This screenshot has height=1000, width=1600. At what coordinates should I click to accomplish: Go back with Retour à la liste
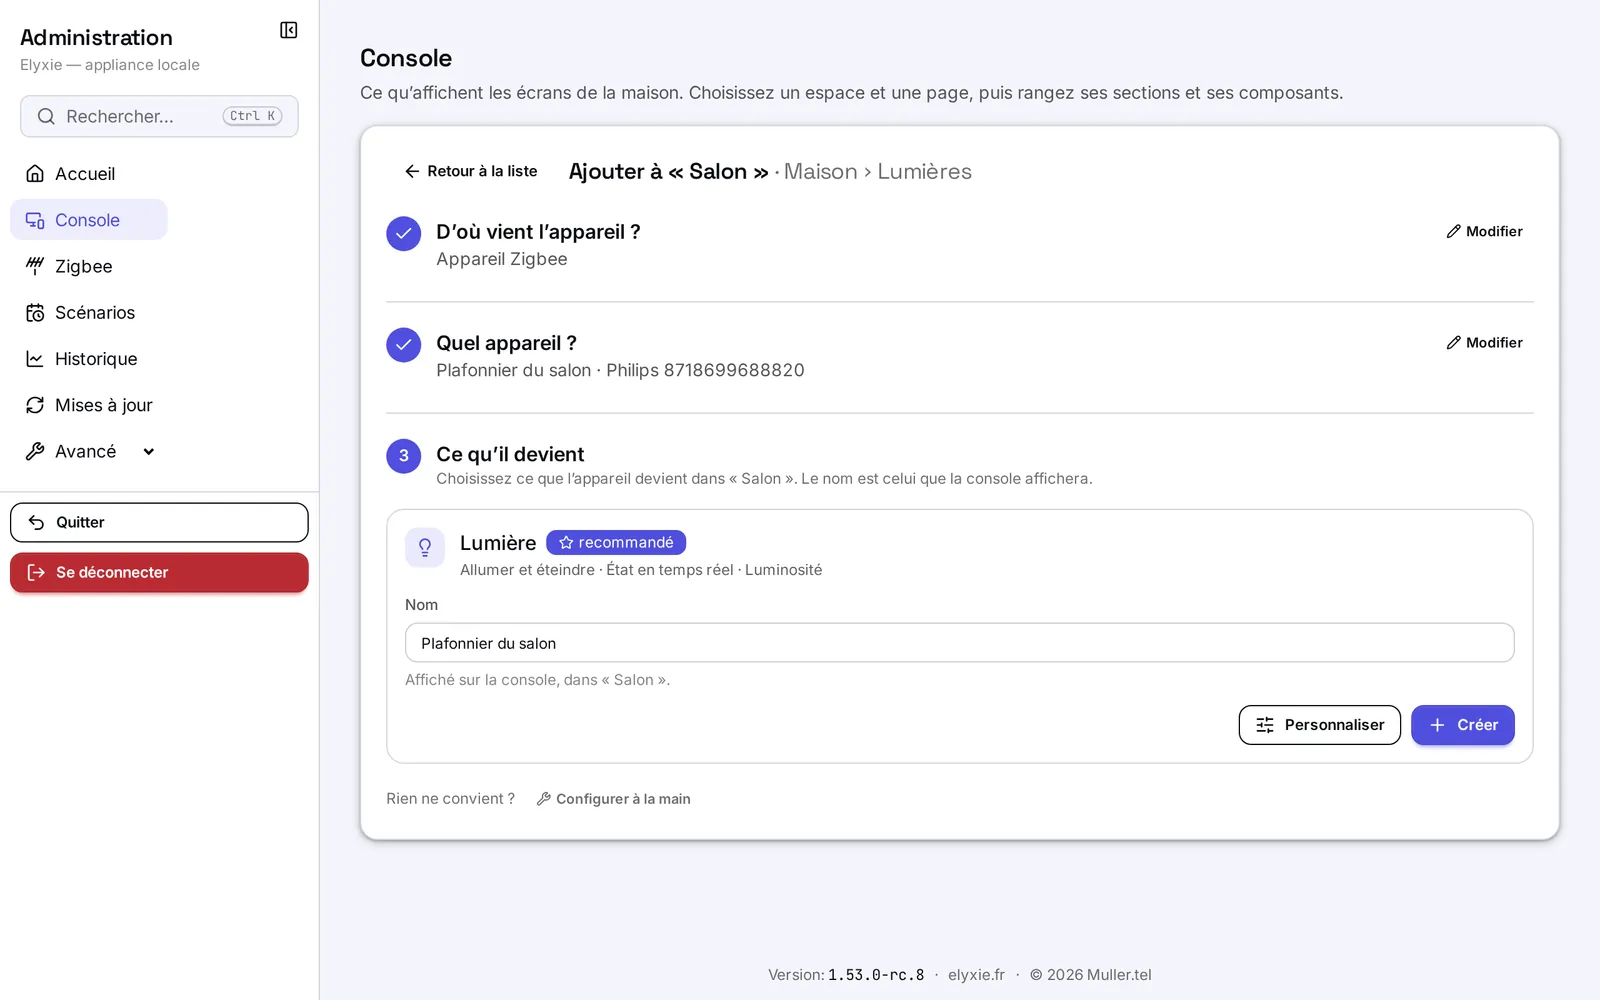471,171
